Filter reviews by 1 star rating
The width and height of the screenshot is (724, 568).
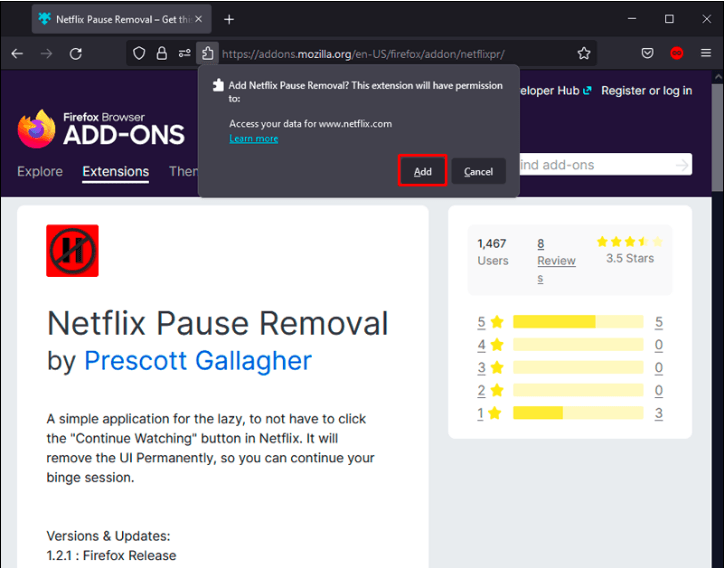490,413
